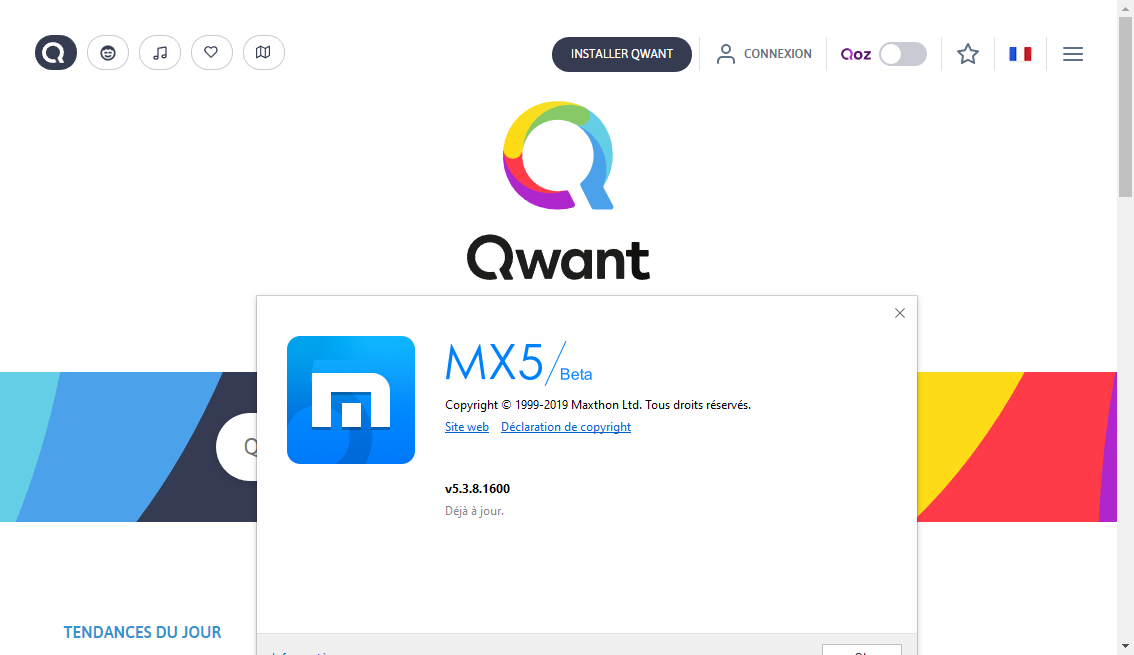
Task: Click the Maxthon copyright 1999-2019 text
Action: tap(597, 405)
